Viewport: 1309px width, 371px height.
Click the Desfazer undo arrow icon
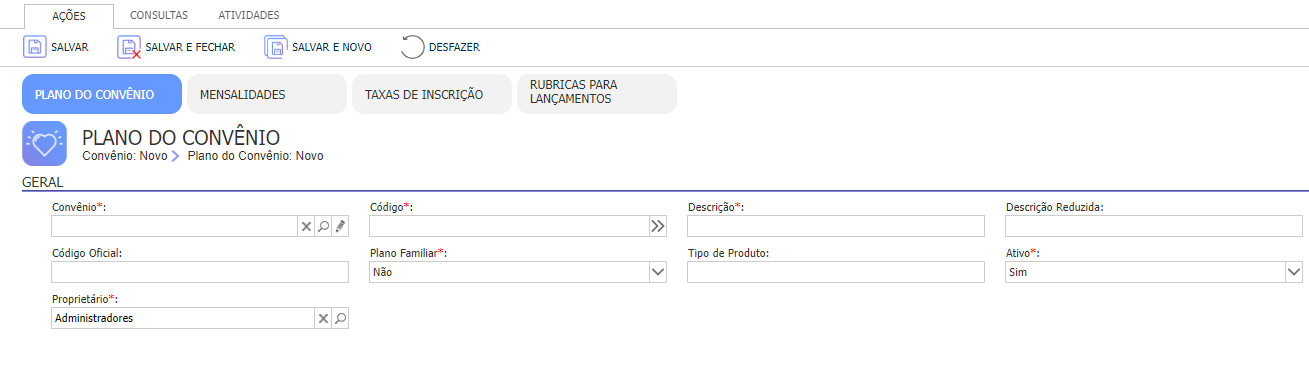click(x=412, y=47)
